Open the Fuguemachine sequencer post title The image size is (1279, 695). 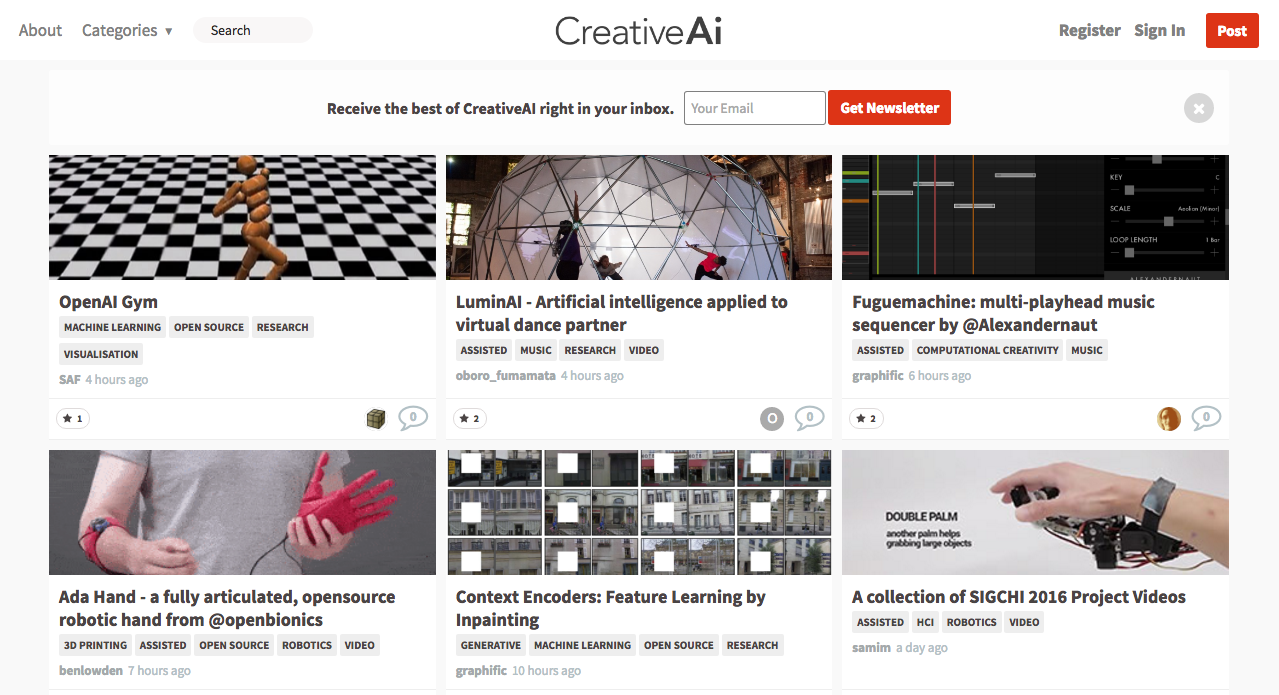[1002, 312]
